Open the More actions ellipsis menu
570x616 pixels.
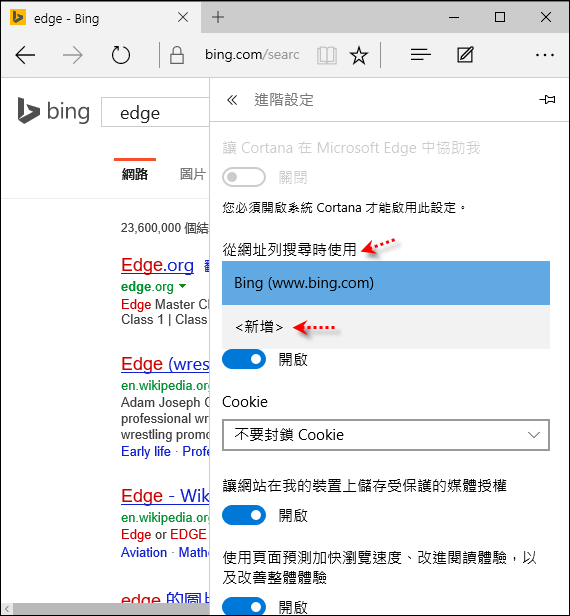[545, 55]
